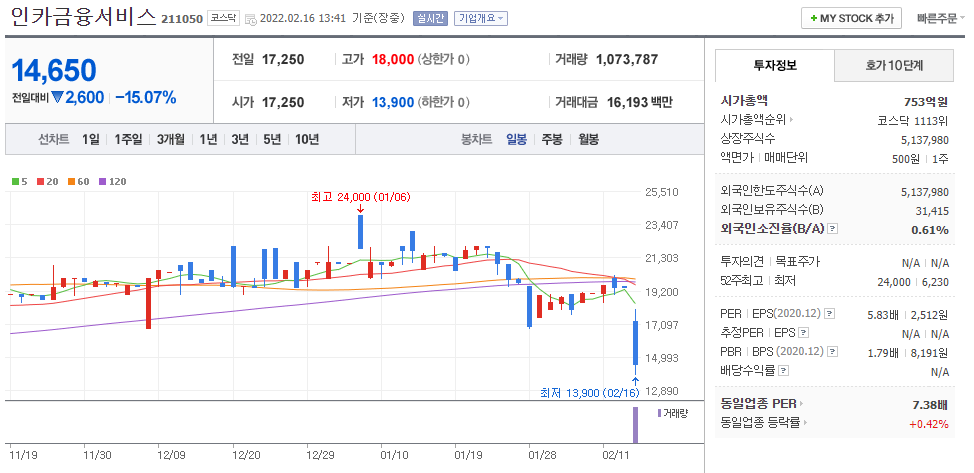974x473 pixels.
Task: Click the purple volume bar in the chart
Action: (635, 425)
